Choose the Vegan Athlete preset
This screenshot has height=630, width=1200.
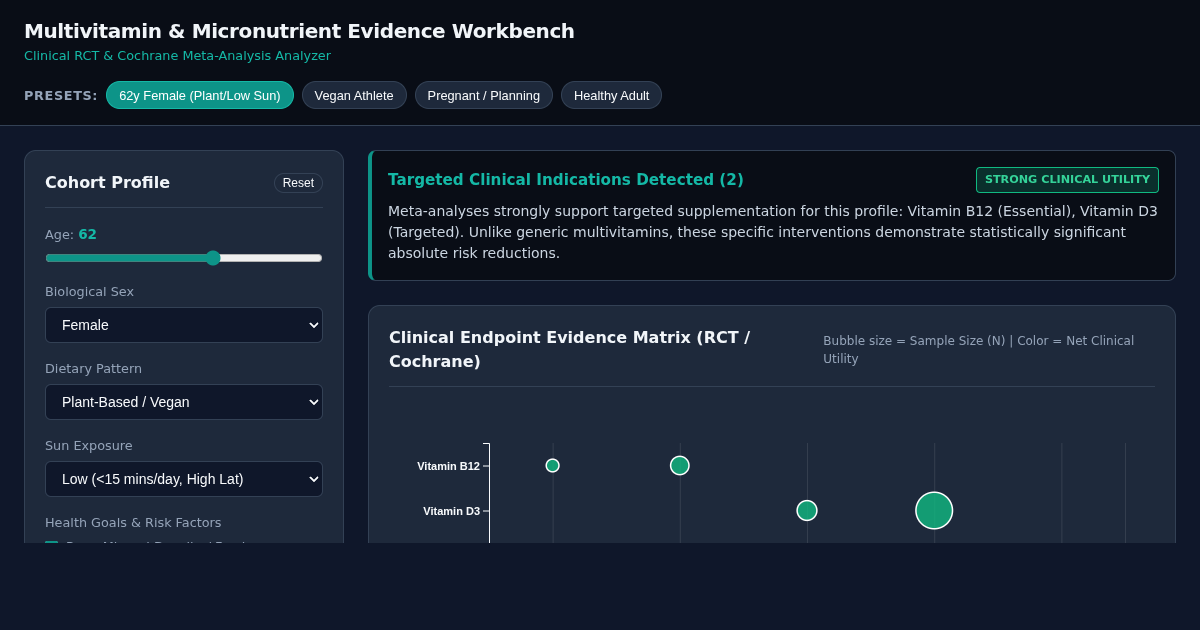pyautogui.click(x=354, y=95)
